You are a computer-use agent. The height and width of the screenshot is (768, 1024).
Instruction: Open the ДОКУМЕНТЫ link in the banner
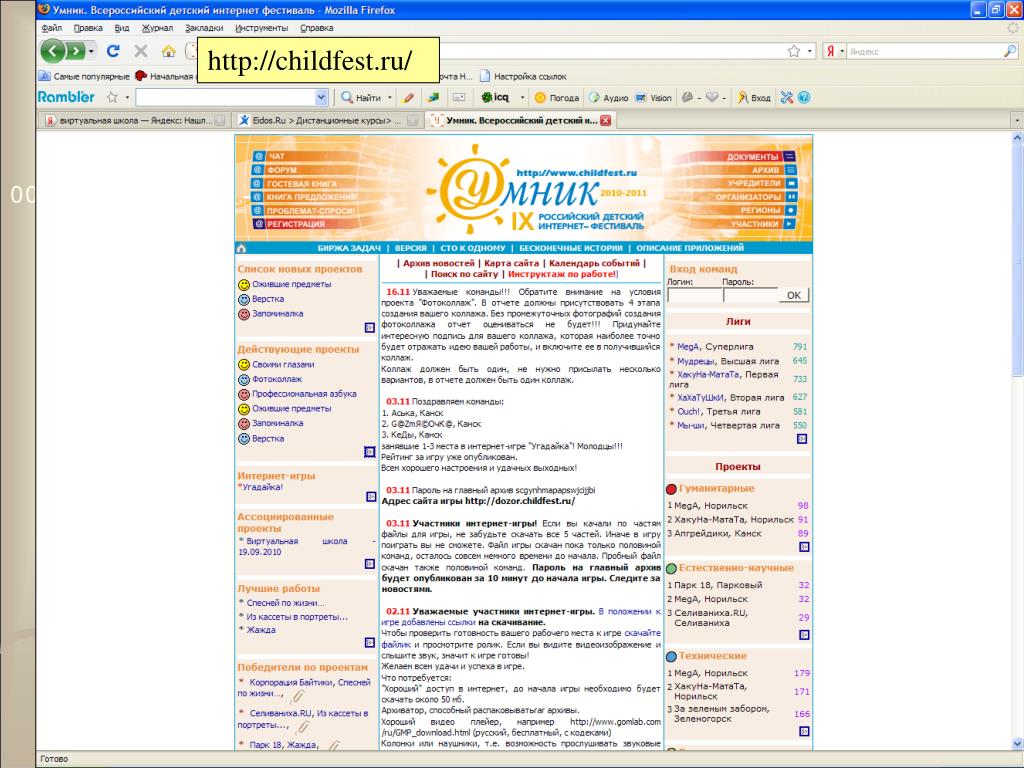point(752,157)
